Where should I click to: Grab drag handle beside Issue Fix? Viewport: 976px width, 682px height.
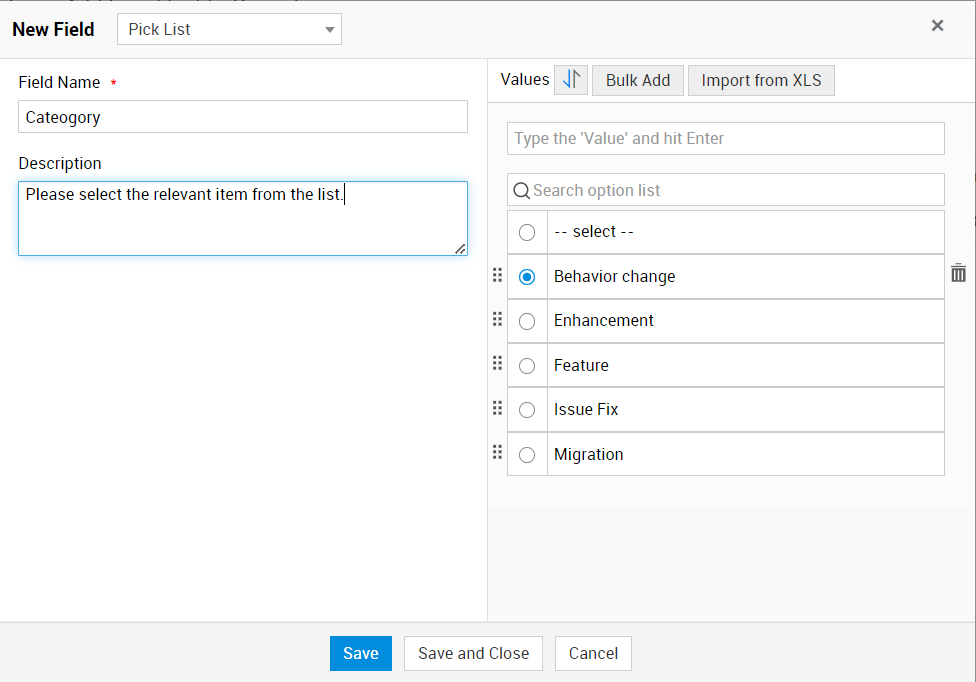point(498,408)
